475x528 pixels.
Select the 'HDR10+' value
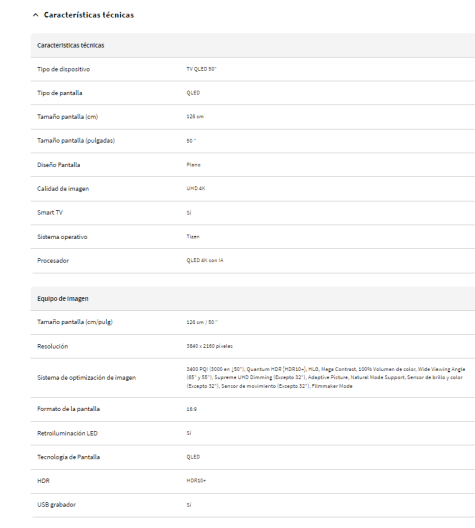pos(196,481)
